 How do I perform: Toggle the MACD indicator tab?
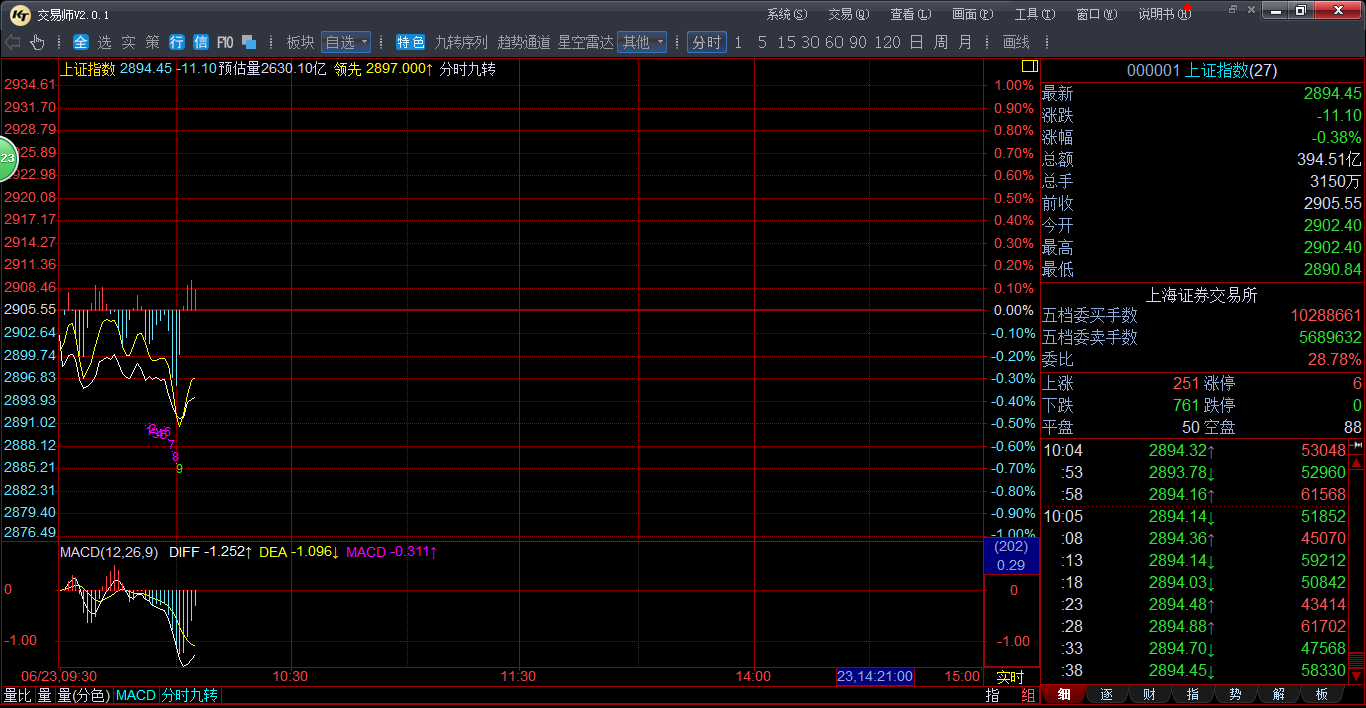135,695
